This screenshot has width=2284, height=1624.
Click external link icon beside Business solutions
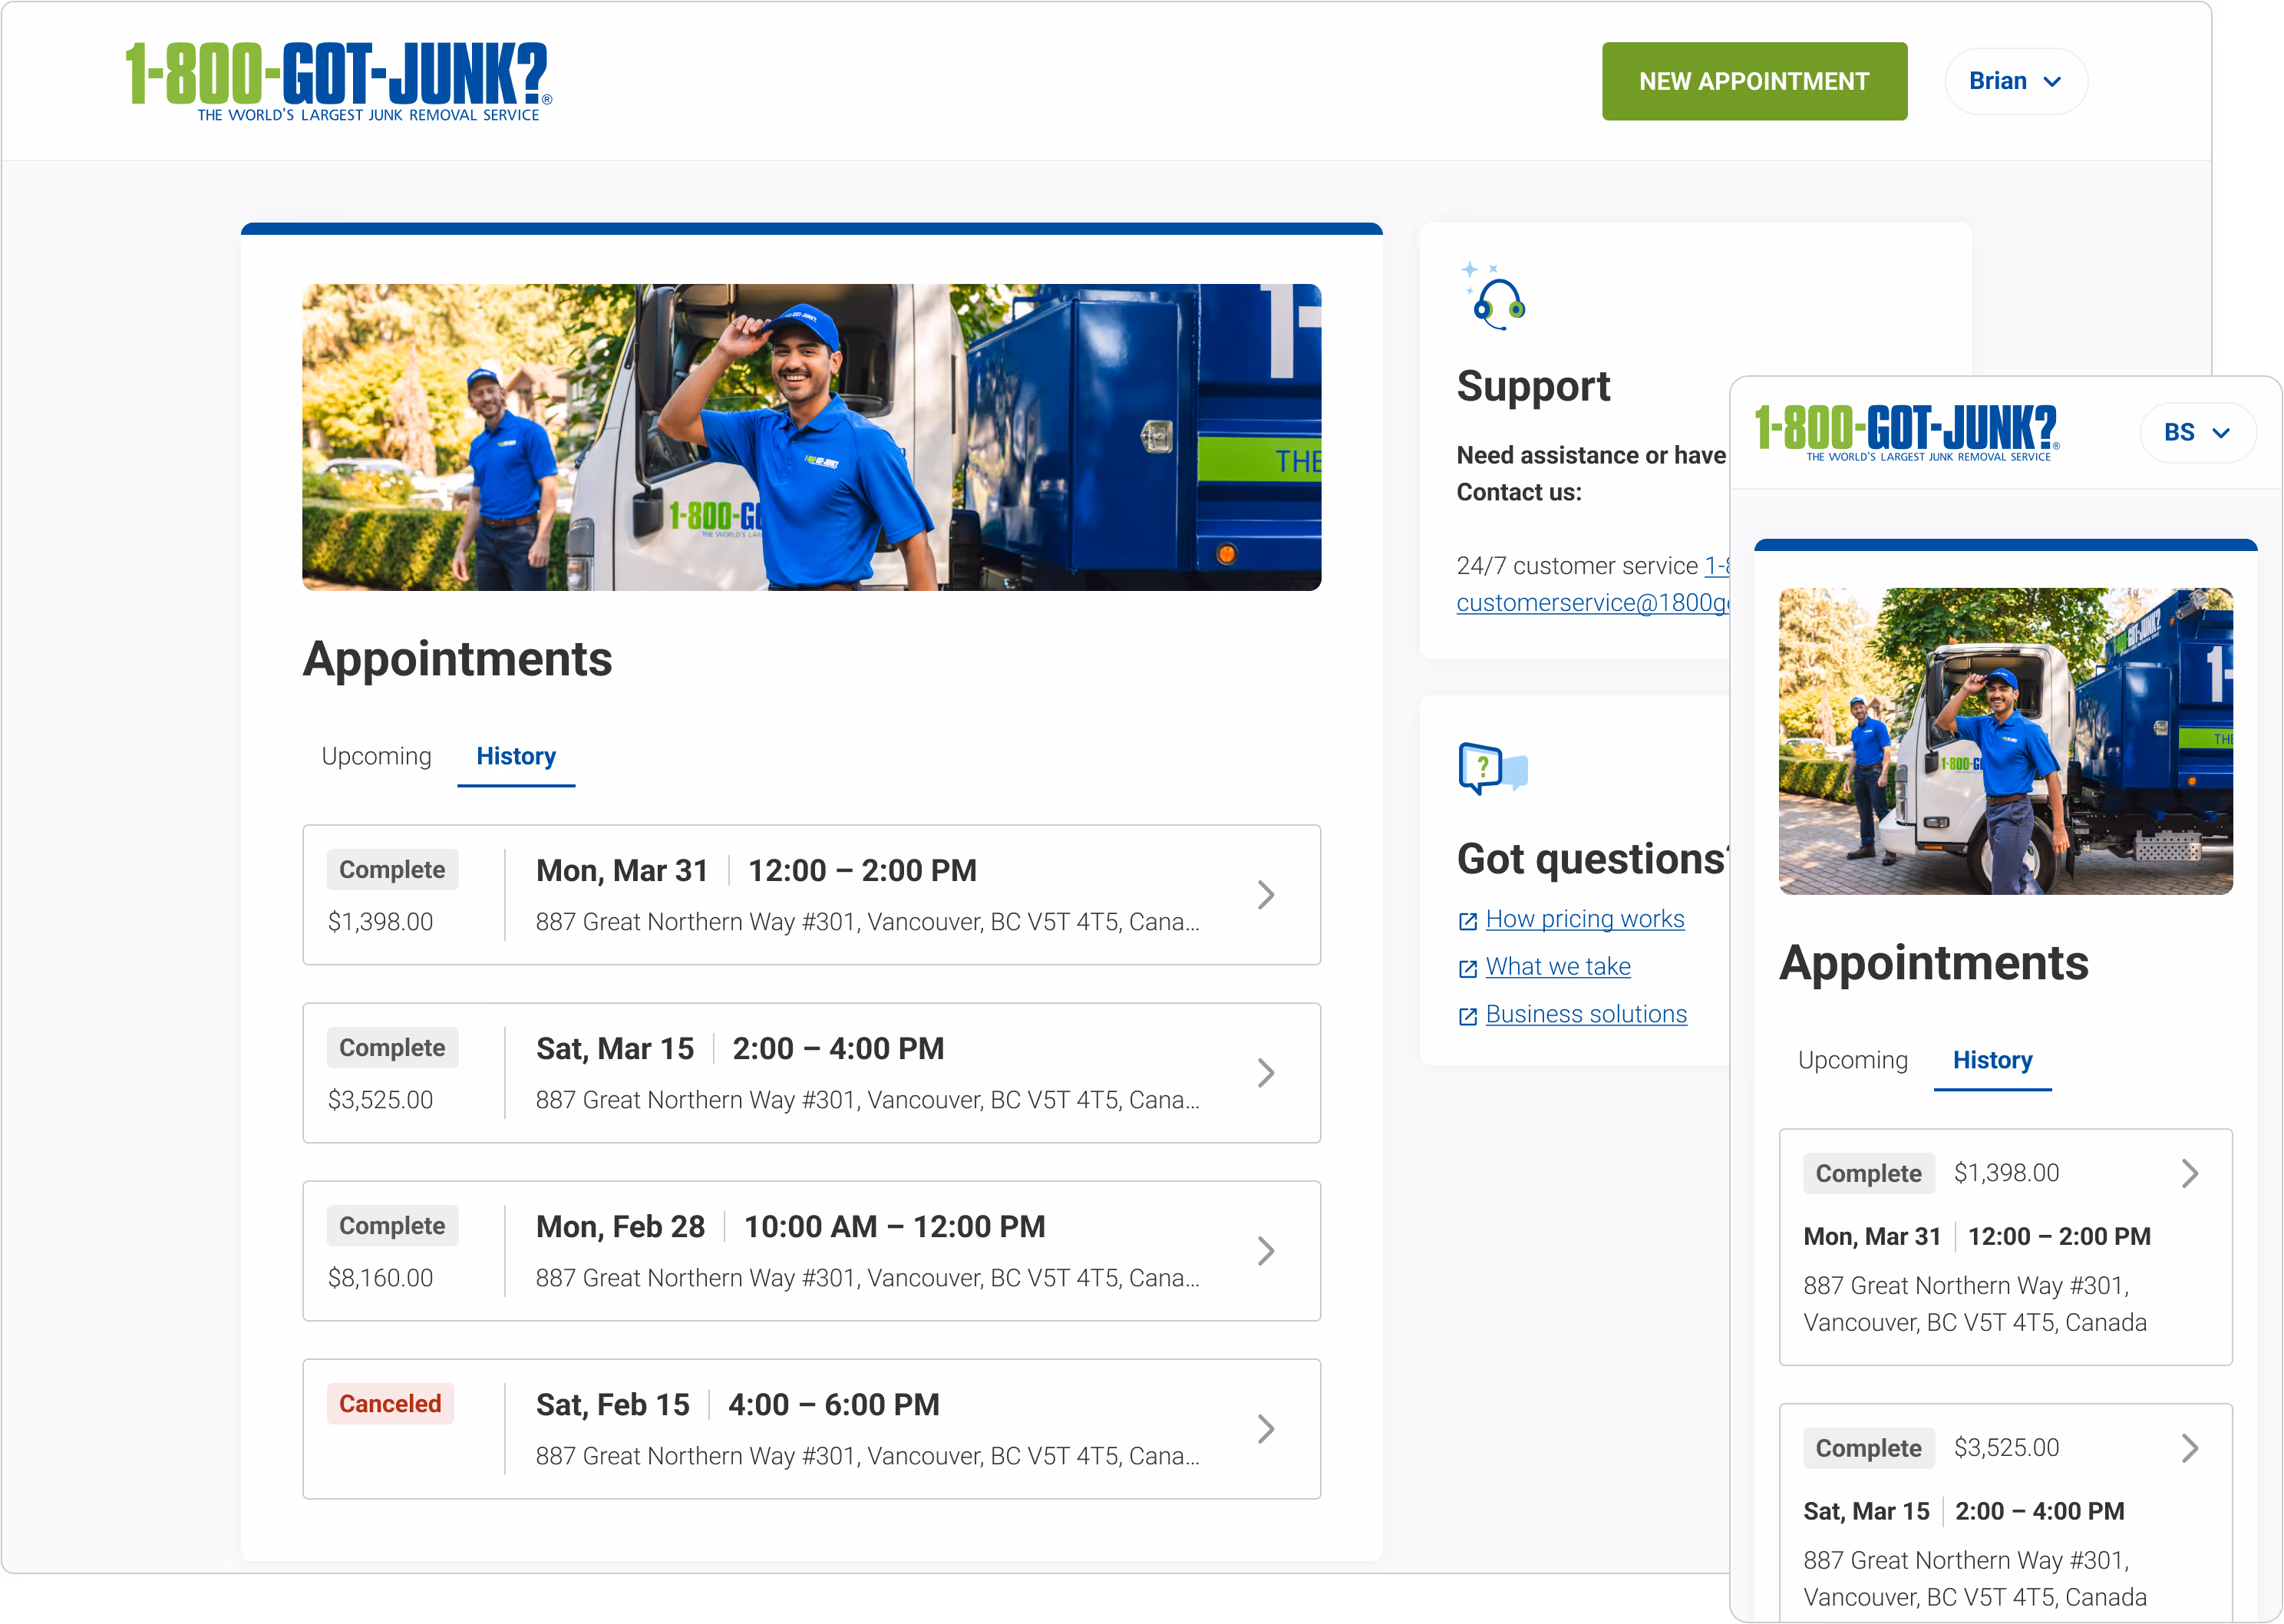[x=1467, y=1016]
